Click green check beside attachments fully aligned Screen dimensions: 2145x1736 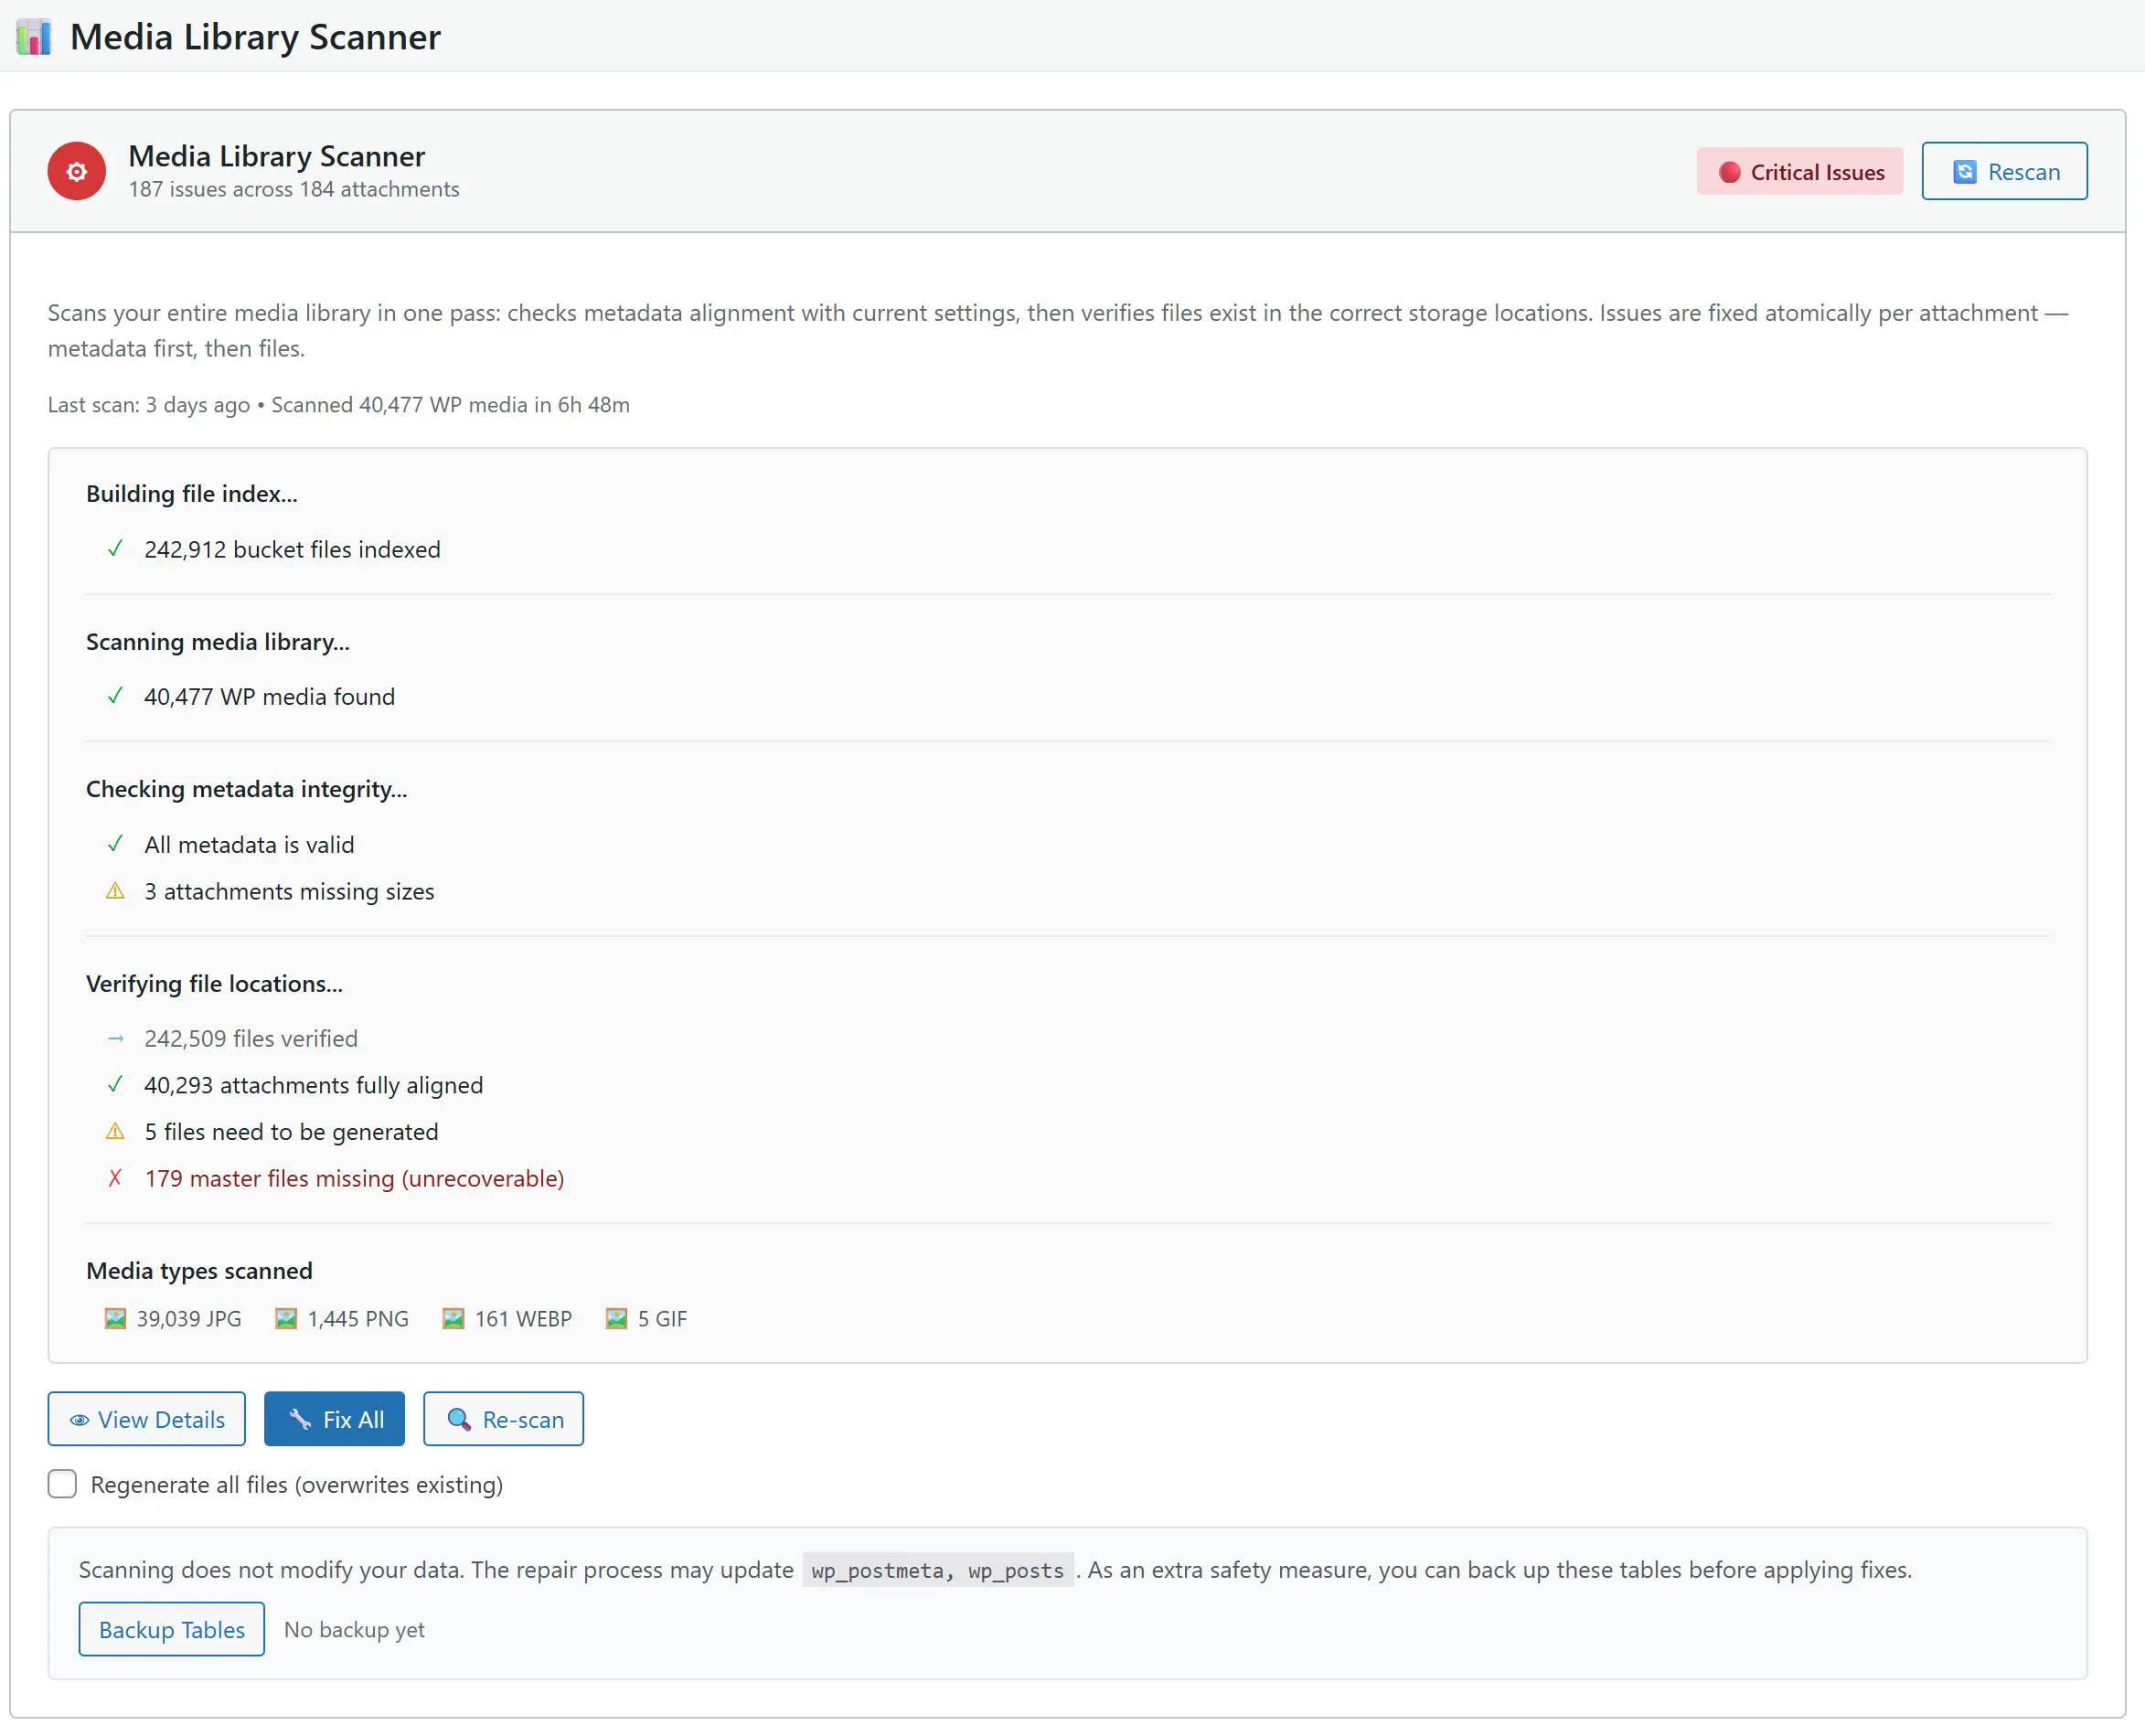[x=115, y=1085]
